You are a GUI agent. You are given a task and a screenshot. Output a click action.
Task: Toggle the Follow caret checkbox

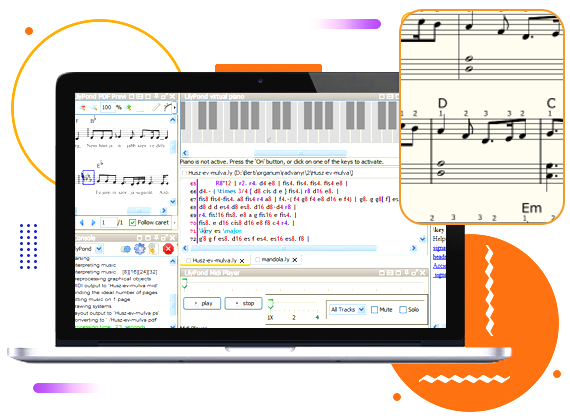(132, 222)
